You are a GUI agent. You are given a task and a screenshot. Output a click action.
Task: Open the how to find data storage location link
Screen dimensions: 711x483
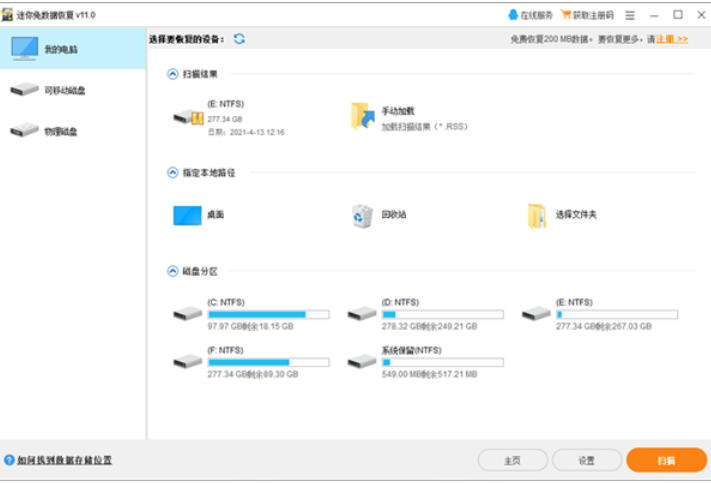64,460
